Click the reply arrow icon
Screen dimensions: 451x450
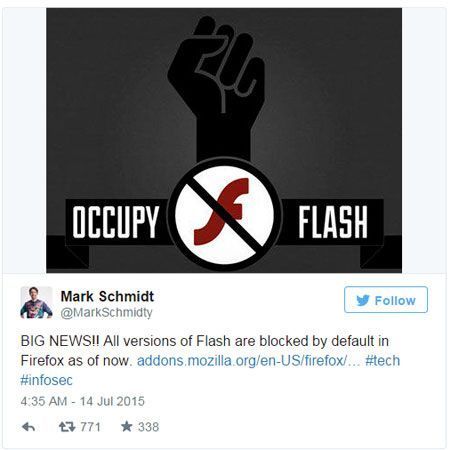coord(28,427)
